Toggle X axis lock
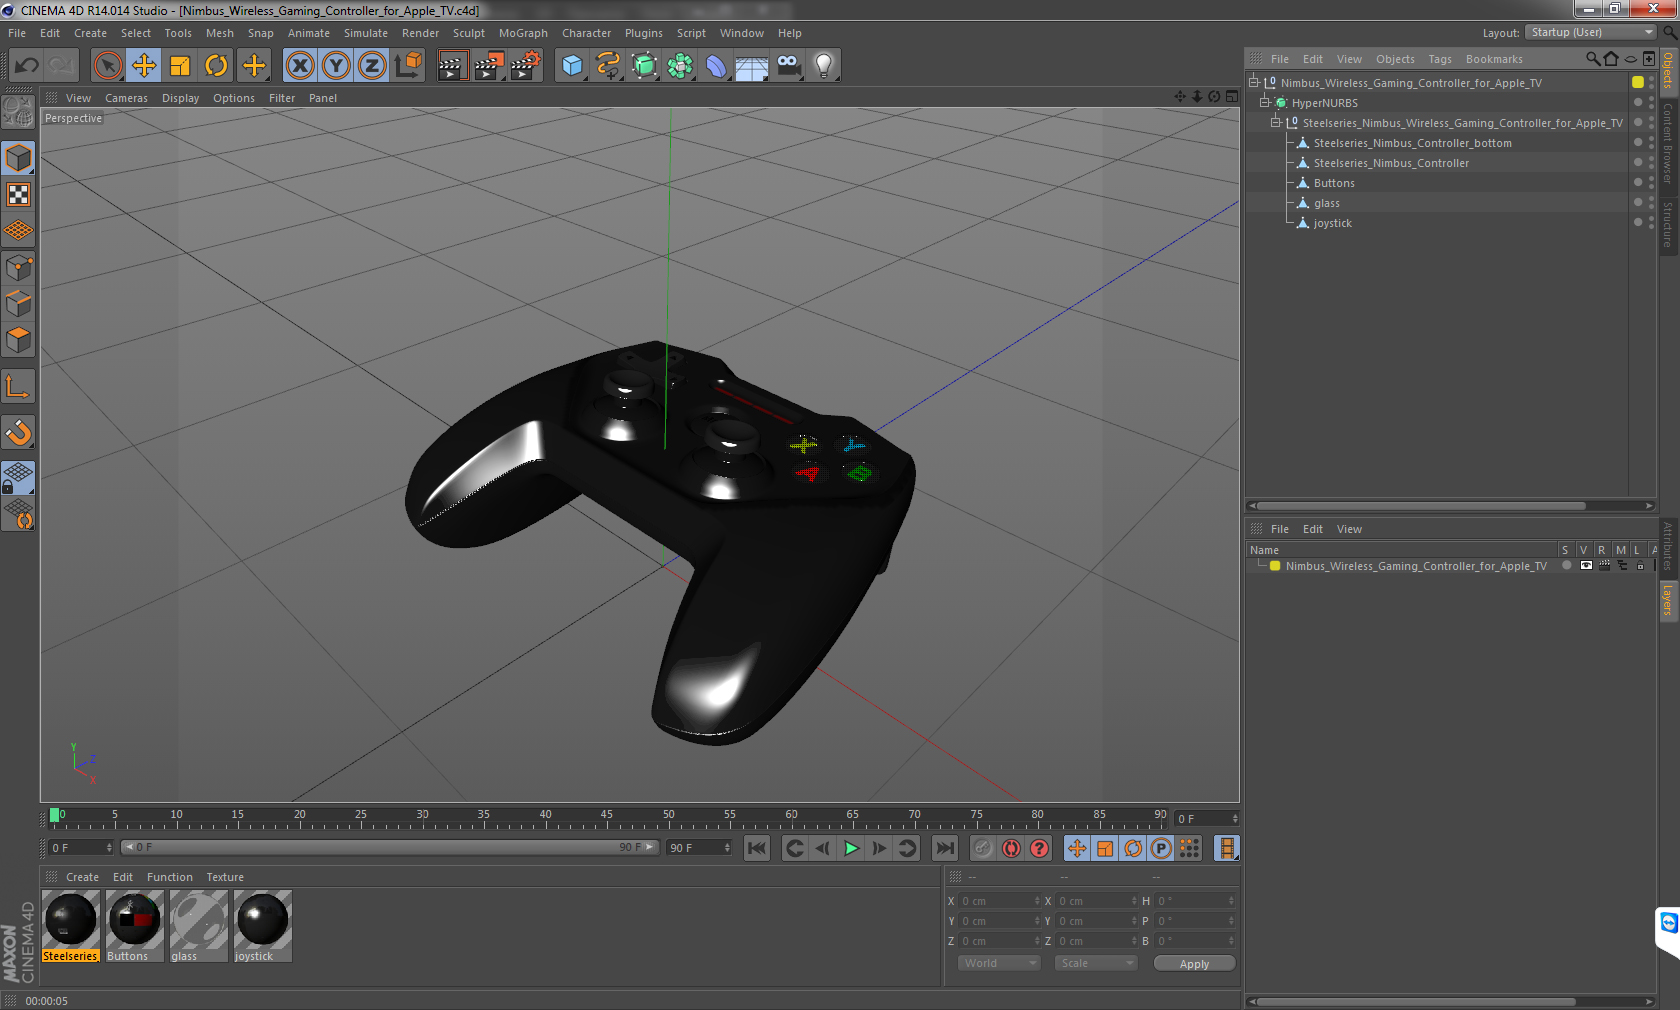Image resolution: width=1680 pixels, height=1010 pixels. click(300, 66)
